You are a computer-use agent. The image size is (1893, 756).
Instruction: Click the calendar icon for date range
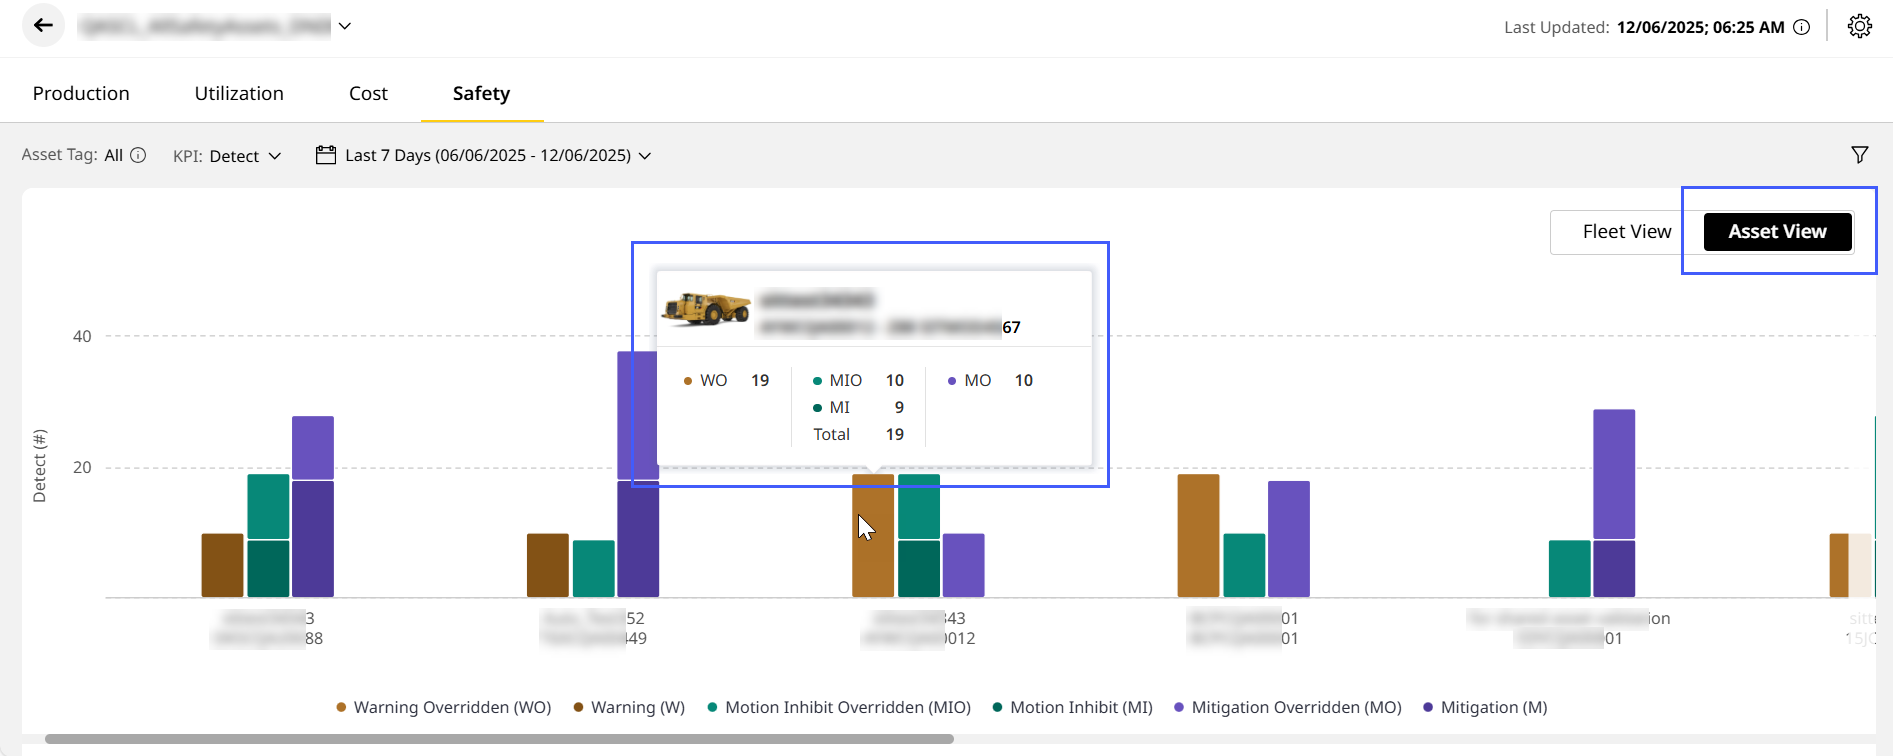pyautogui.click(x=325, y=155)
